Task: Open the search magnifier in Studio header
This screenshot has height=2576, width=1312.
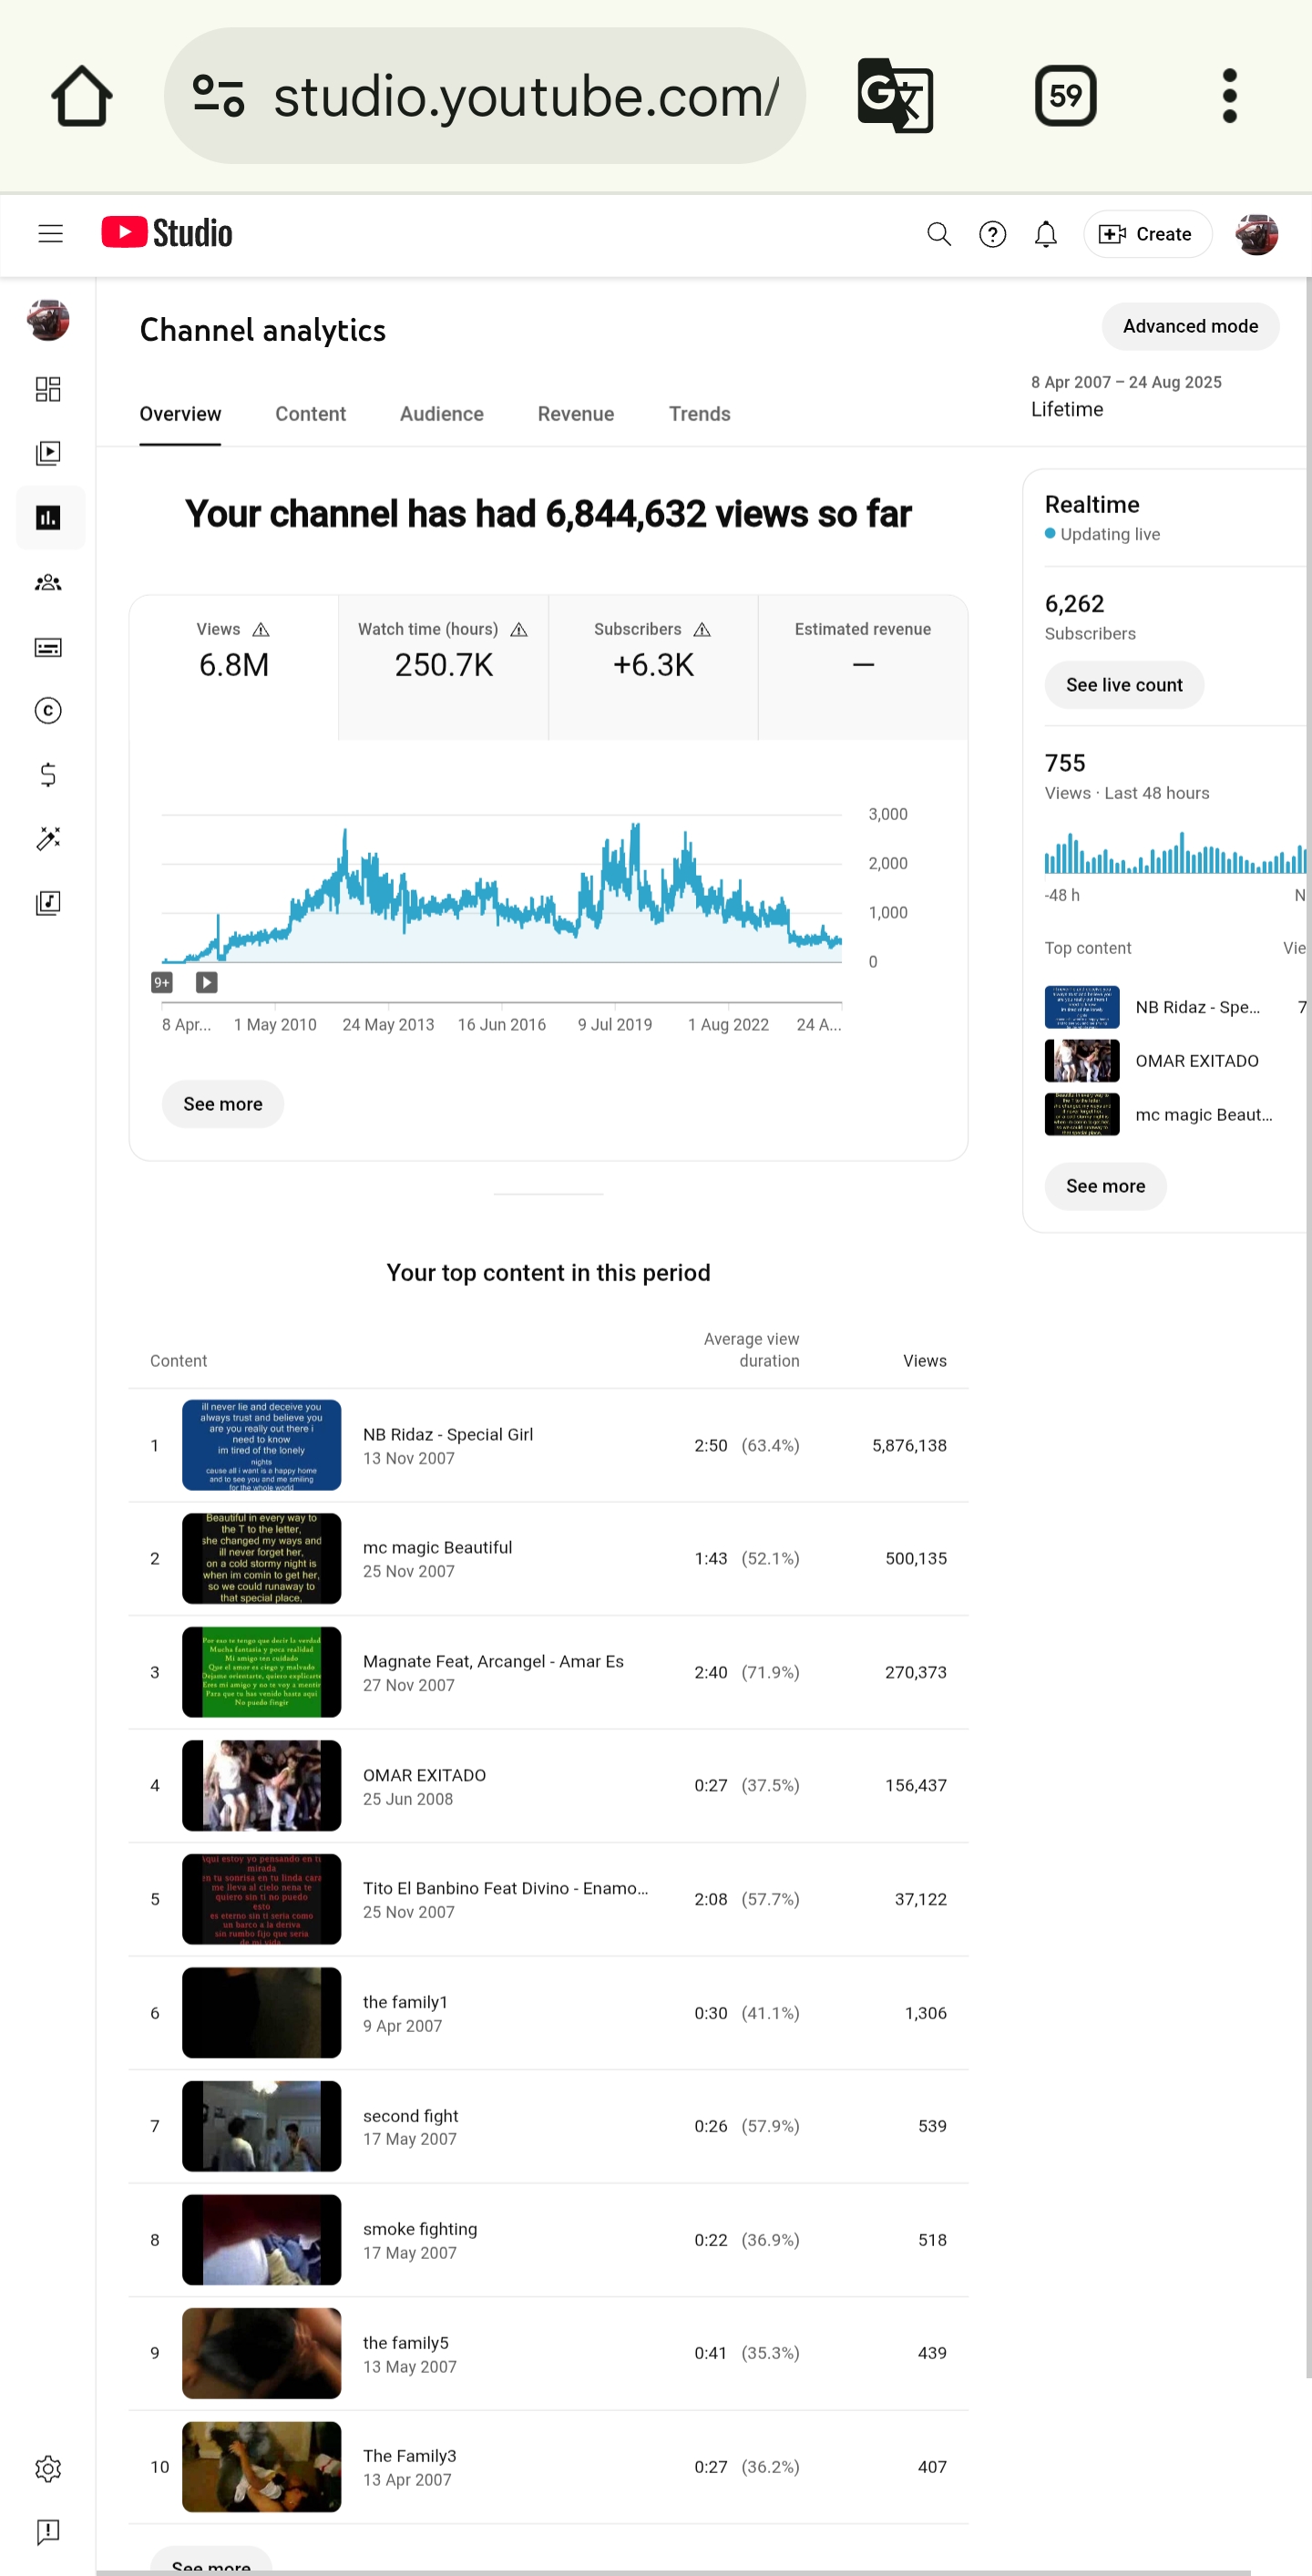Action: (x=938, y=234)
